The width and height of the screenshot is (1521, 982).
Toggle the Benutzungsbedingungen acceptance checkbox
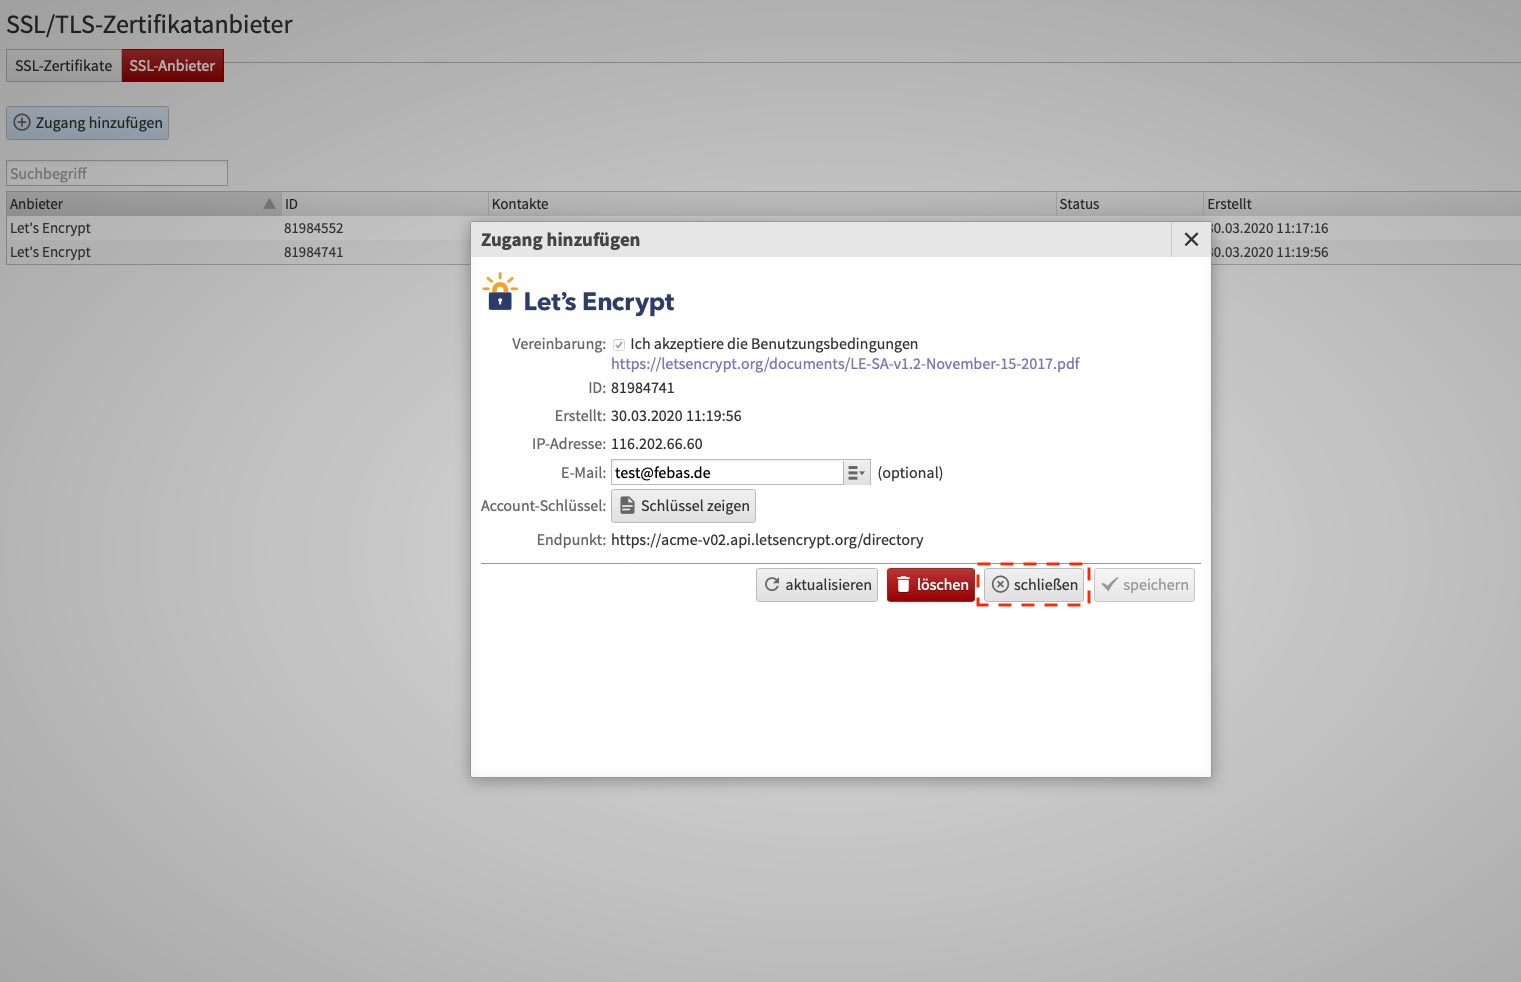pyautogui.click(x=619, y=344)
